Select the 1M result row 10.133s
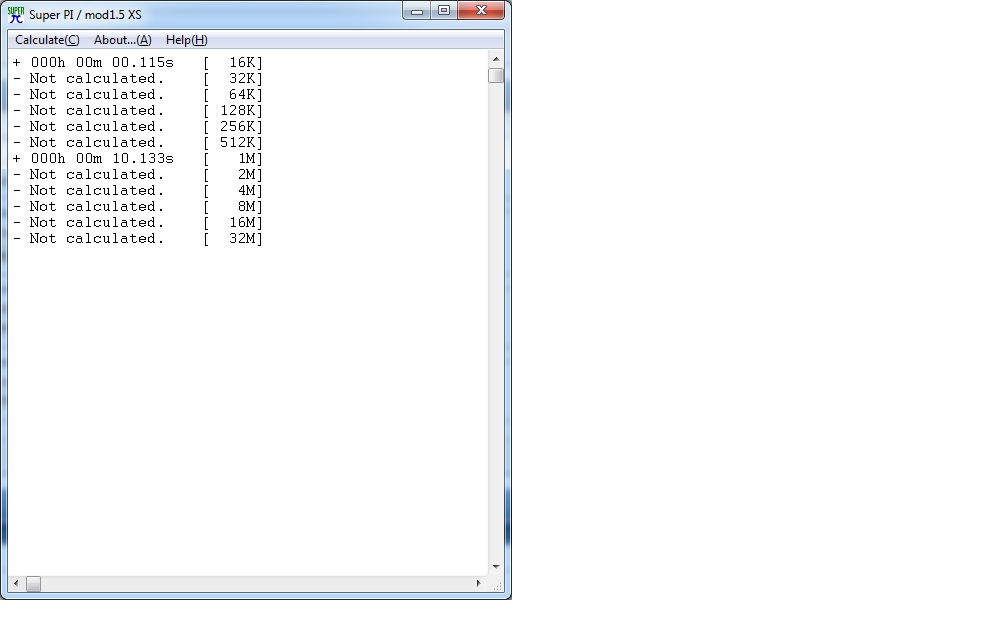This screenshot has height=630, width=1008. pos(138,159)
